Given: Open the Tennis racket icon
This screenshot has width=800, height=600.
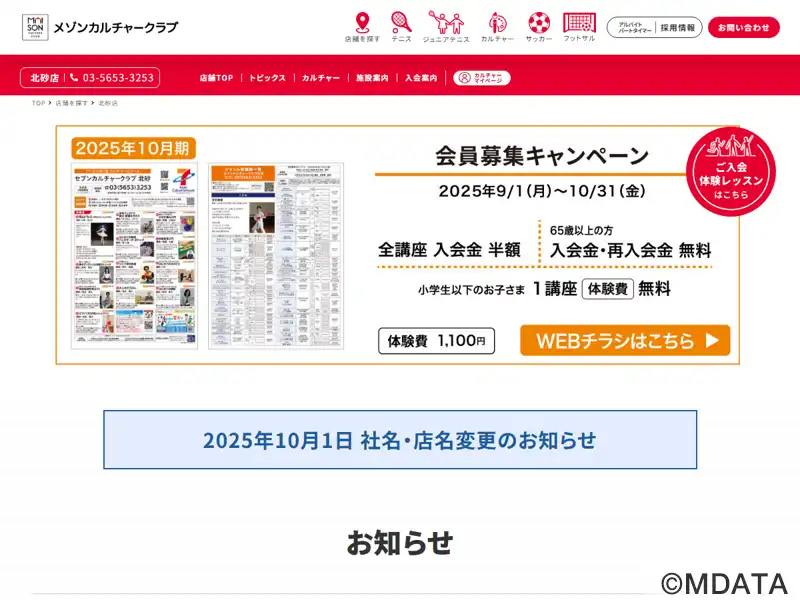Looking at the screenshot, I should (x=401, y=22).
